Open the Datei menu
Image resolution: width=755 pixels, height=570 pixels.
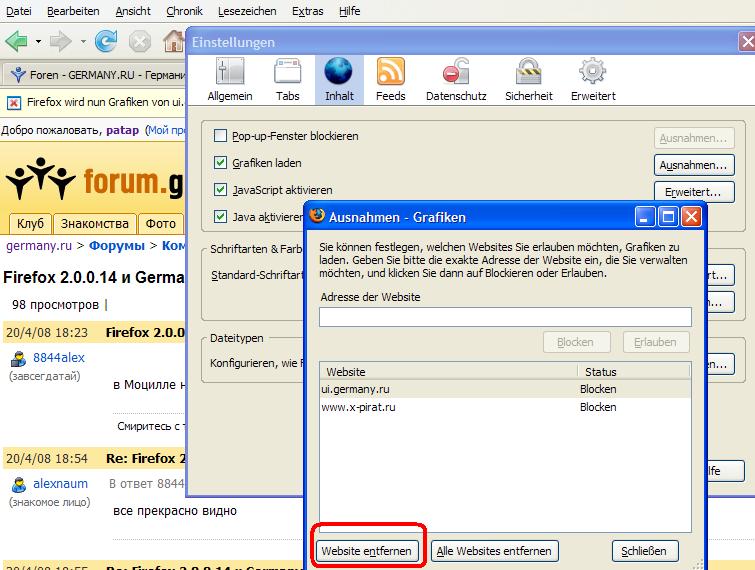coord(18,11)
